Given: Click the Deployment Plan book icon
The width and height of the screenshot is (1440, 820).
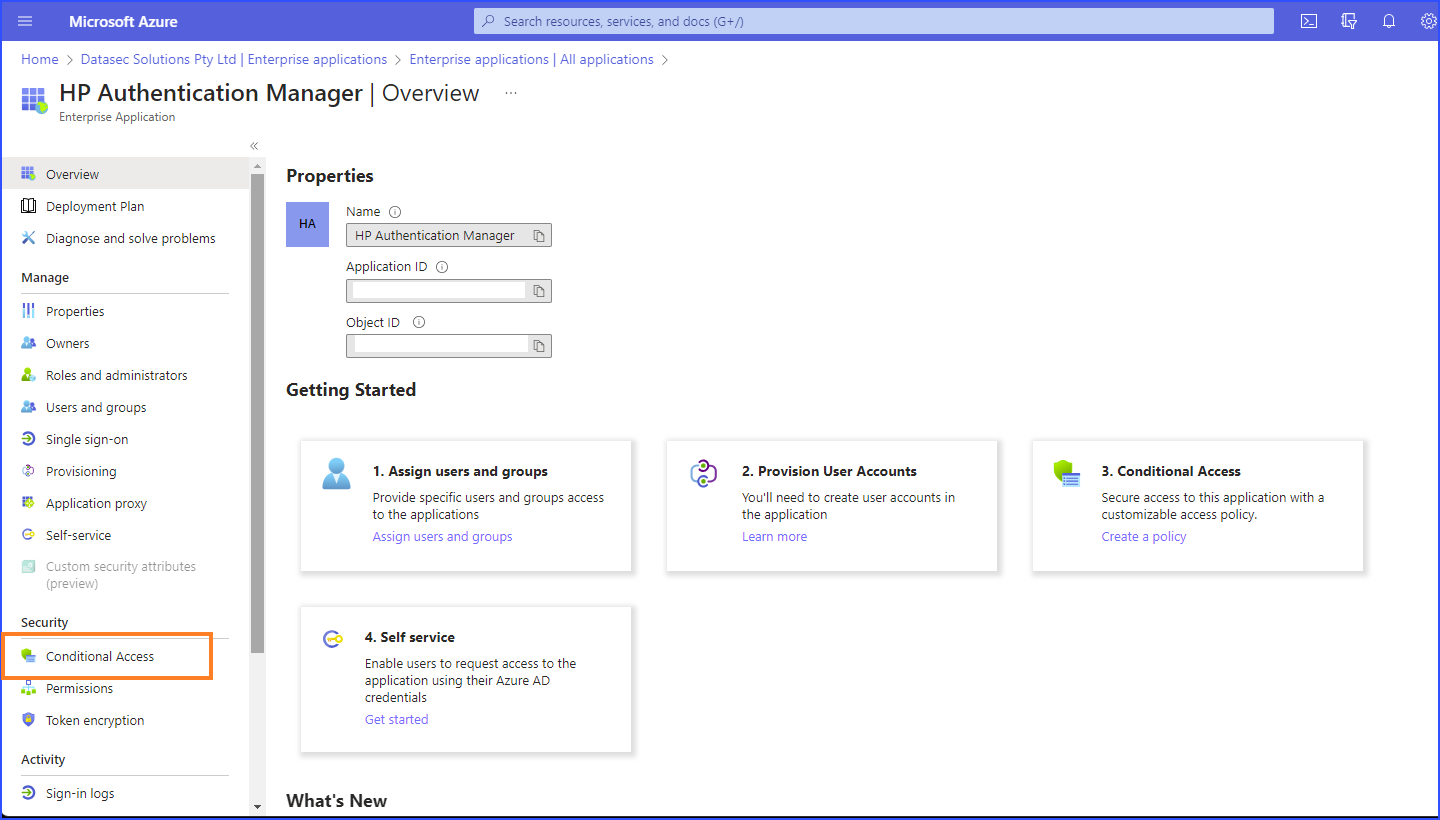Looking at the screenshot, I should click(28, 206).
